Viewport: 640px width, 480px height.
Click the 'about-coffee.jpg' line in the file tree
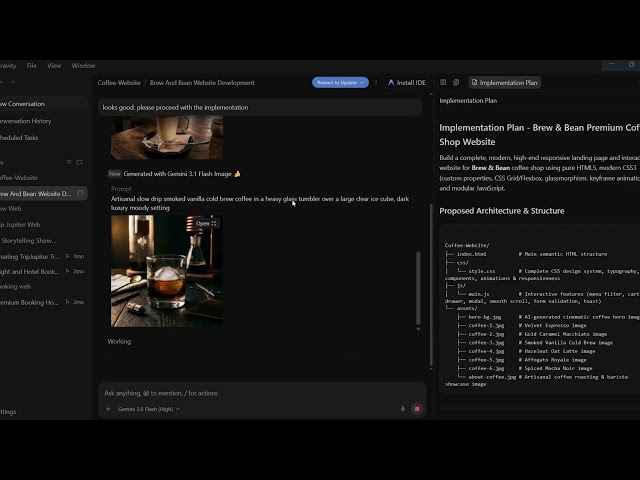tap(542, 377)
